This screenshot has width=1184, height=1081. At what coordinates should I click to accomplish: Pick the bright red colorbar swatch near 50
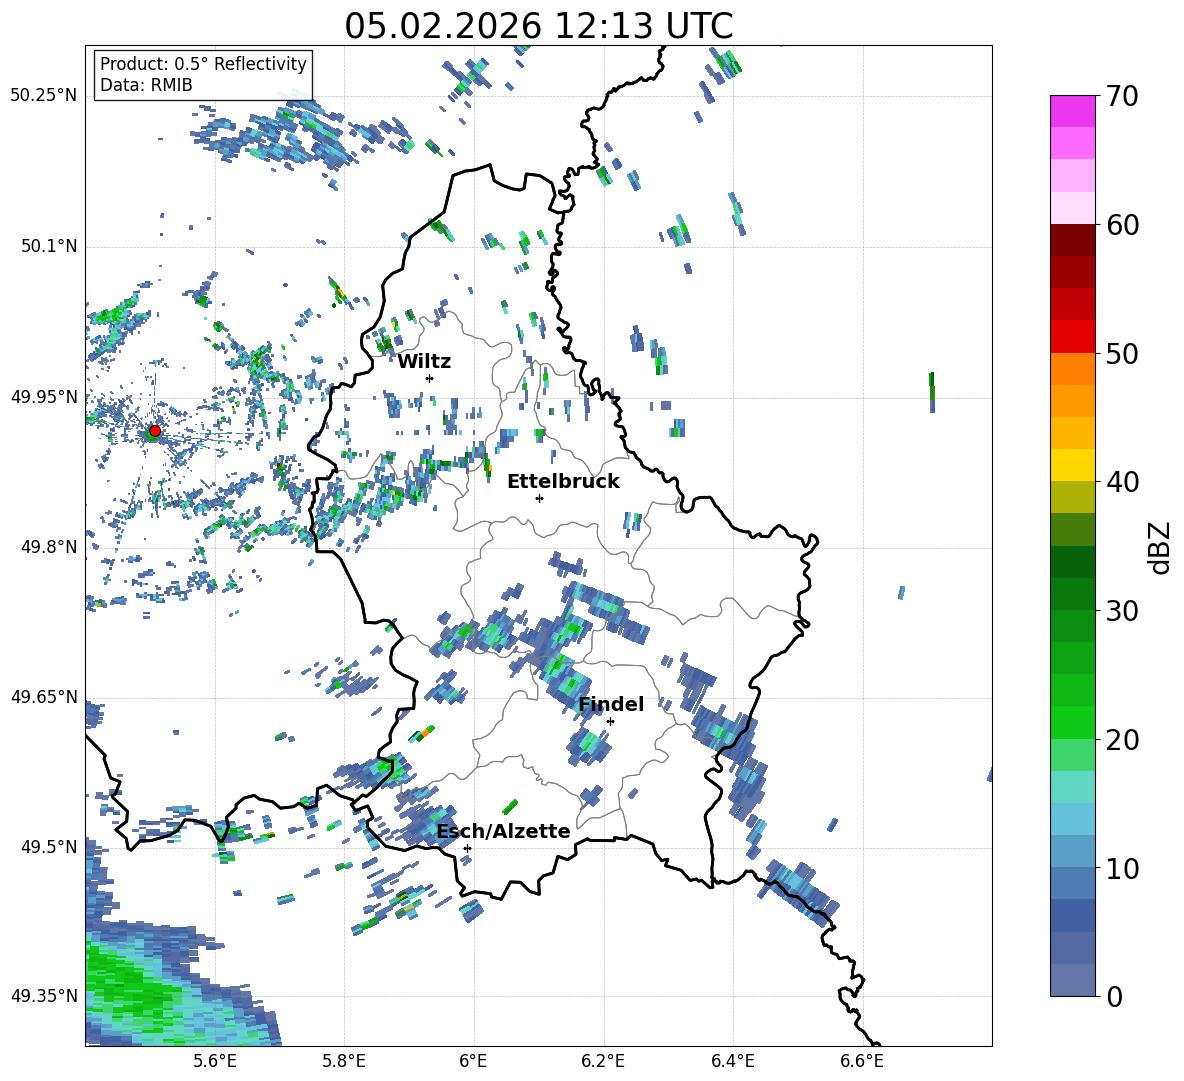1073,336
